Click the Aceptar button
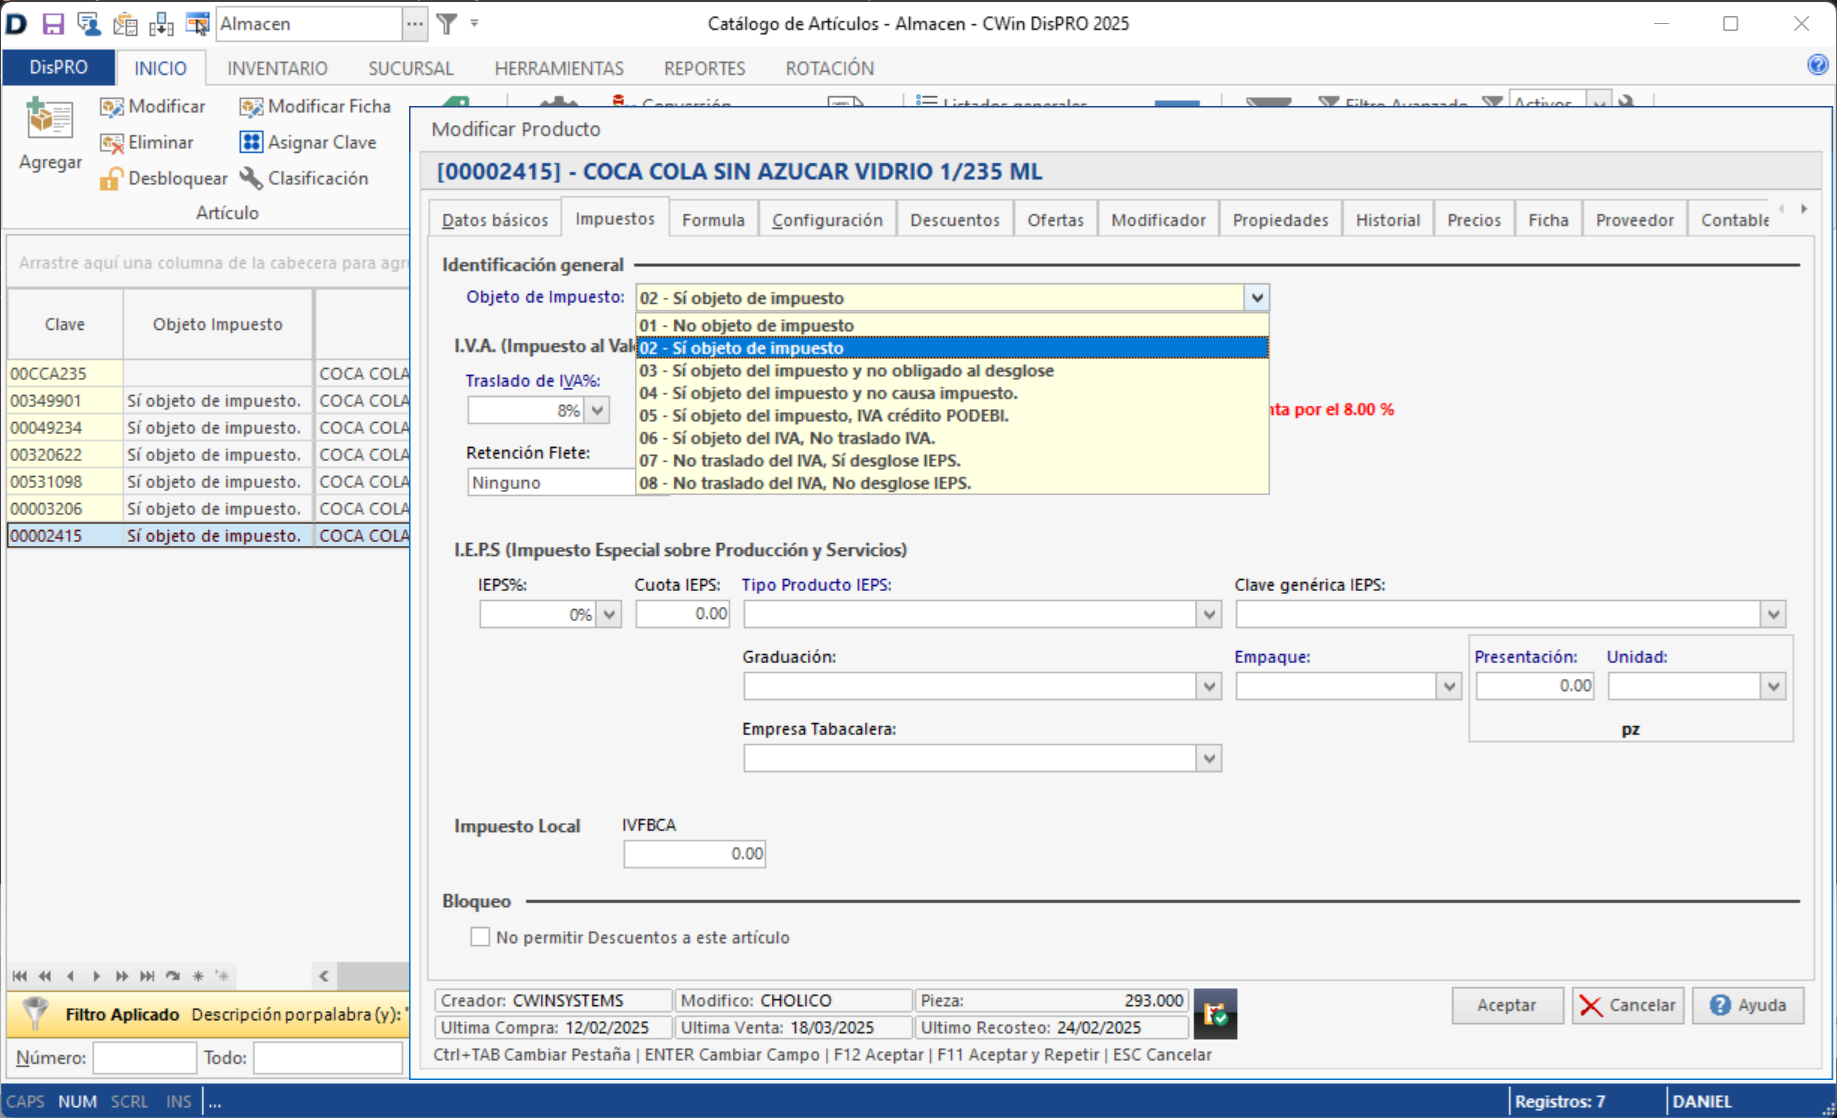 (1507, 1005)
